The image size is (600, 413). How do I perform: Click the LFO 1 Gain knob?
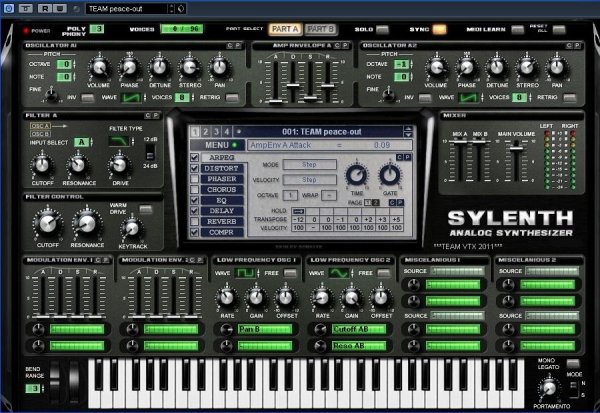256,298
